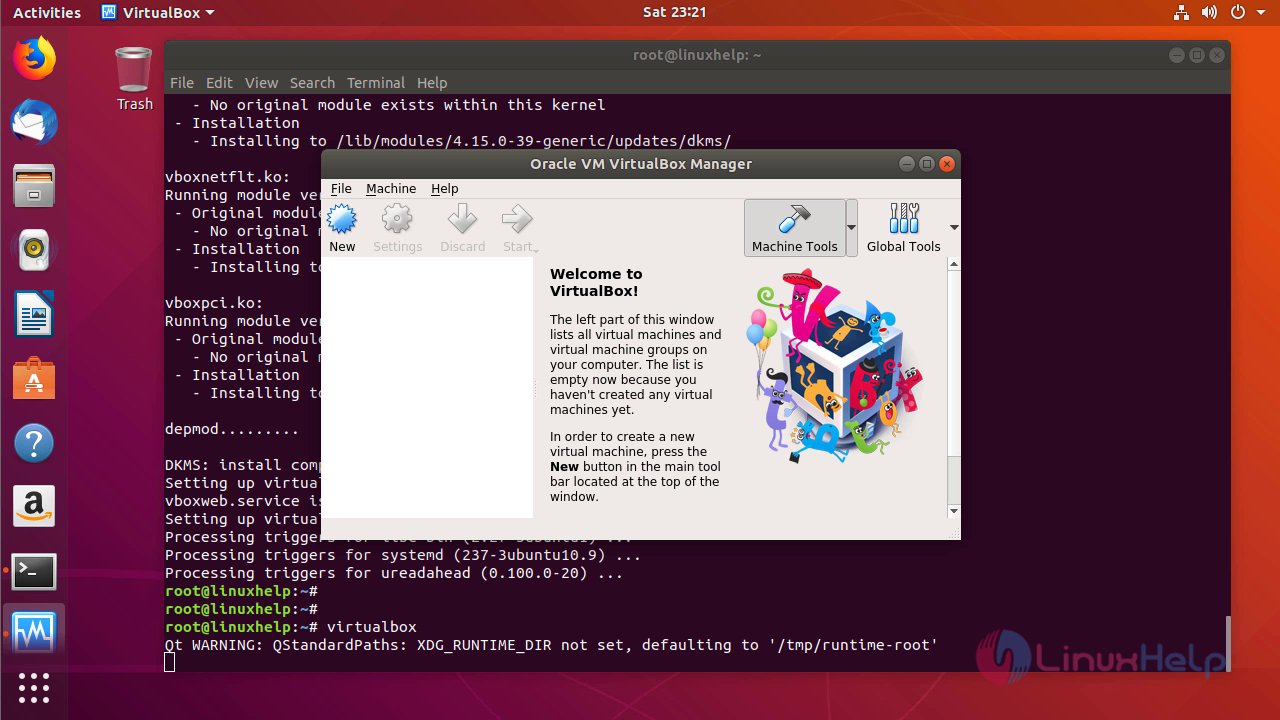The image size is (1280, 720).
Task: Open the terminal Search menu
Action: (x=312, y=83)
